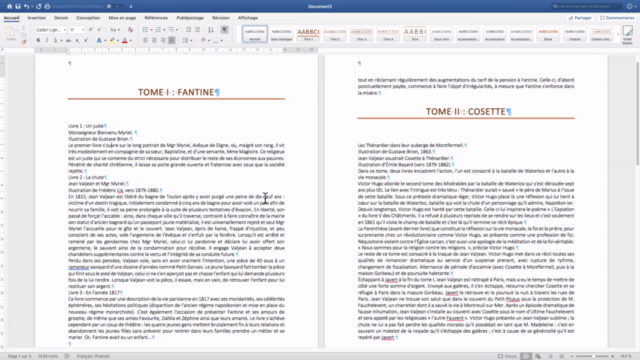The height and width of the screenshot is (360, 640).
Task: Cut selection with scissors icon
Action: tap(24, 29)
